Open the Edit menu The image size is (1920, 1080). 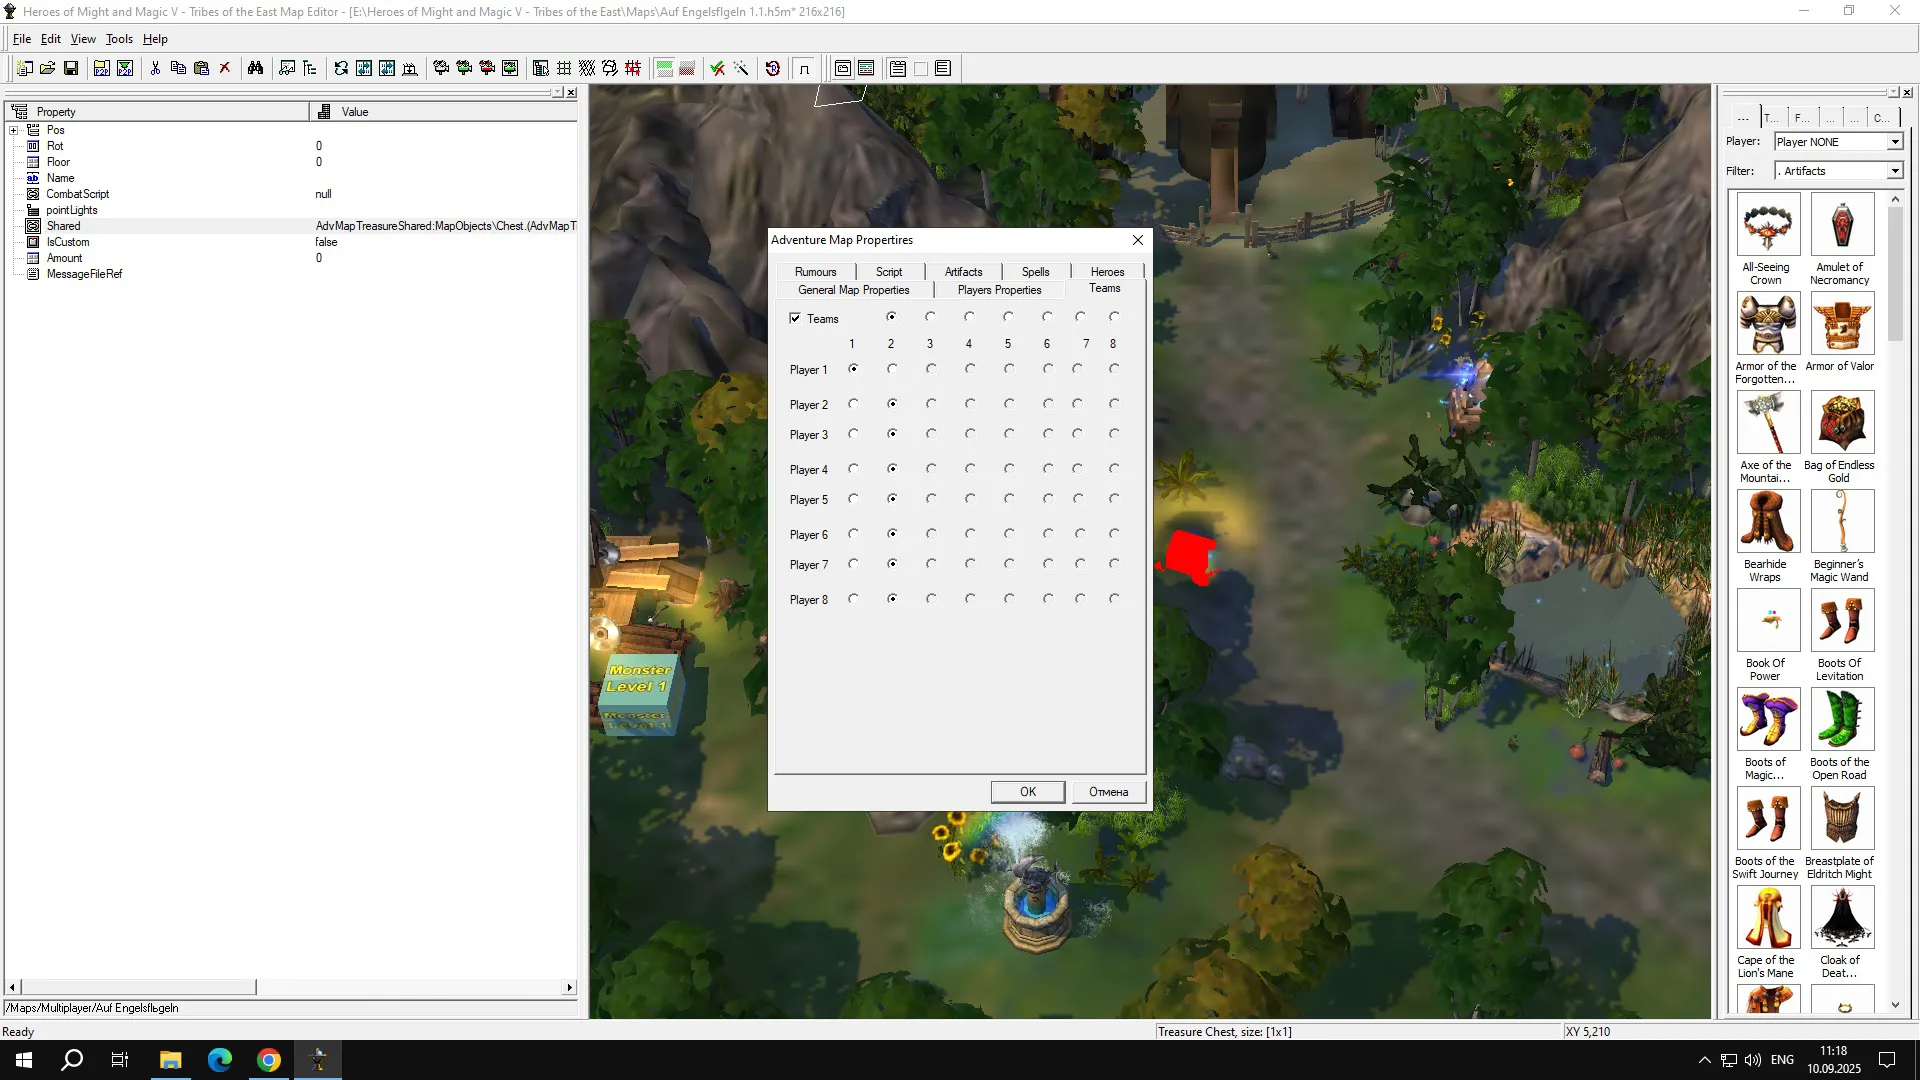point(51,39)
